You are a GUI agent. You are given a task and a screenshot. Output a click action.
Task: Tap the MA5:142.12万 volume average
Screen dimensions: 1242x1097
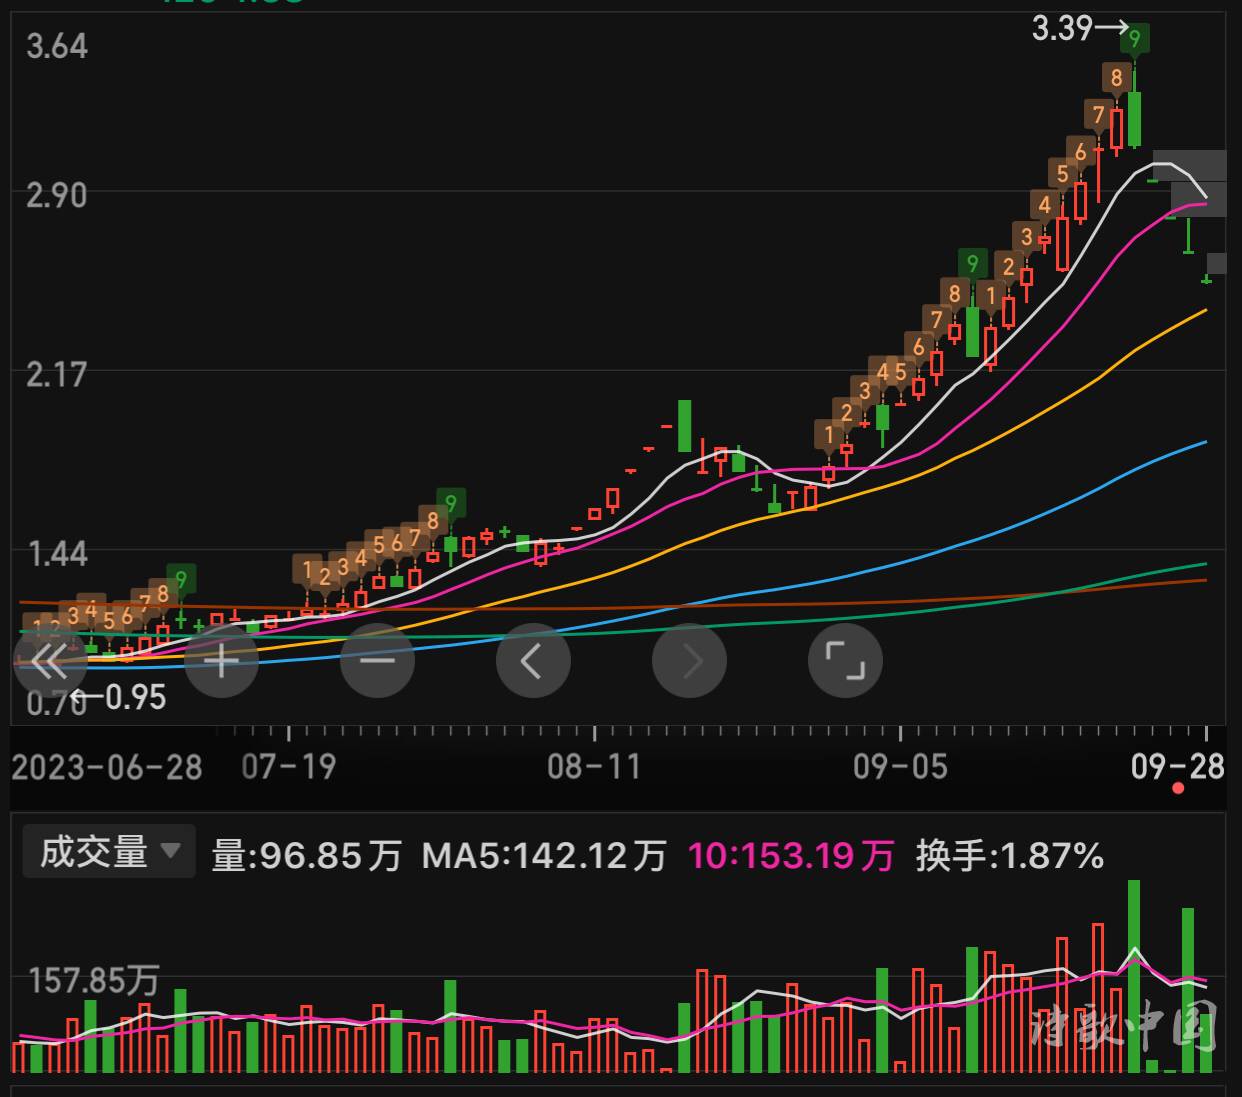544,856
